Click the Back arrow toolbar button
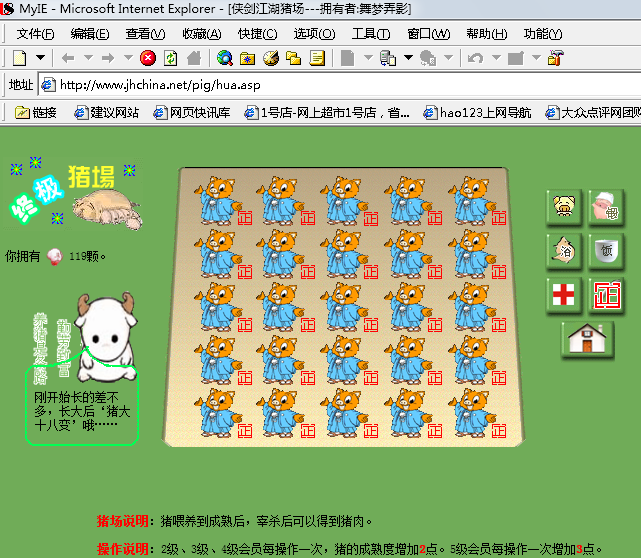 68,58
